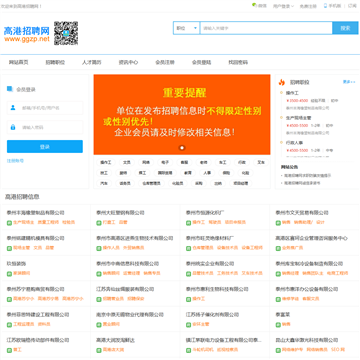Screen dimensions: 360x360
Task: Click the password input field
Action: [45, 127]
